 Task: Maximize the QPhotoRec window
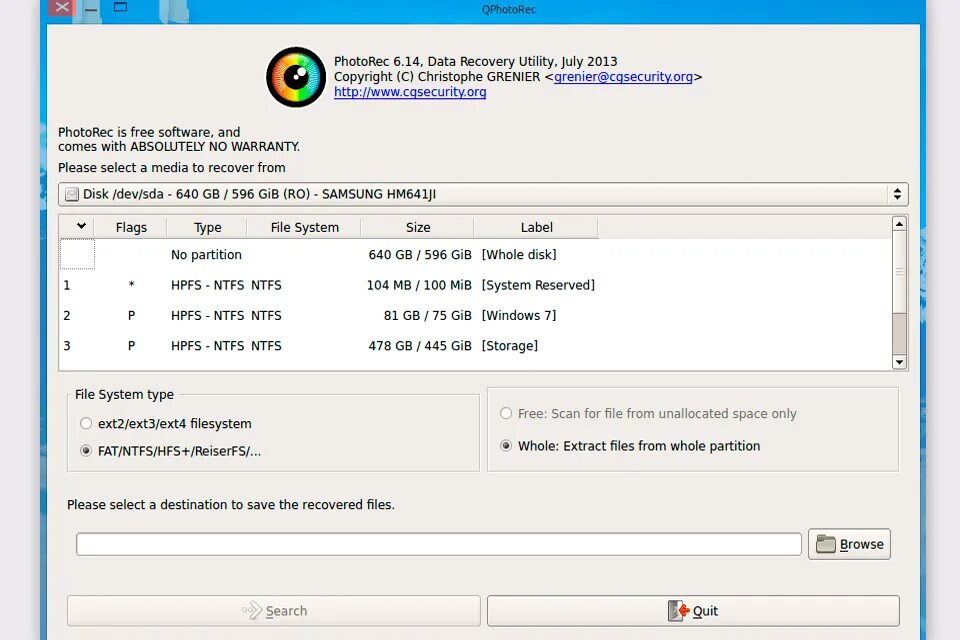tap(121, 7)
